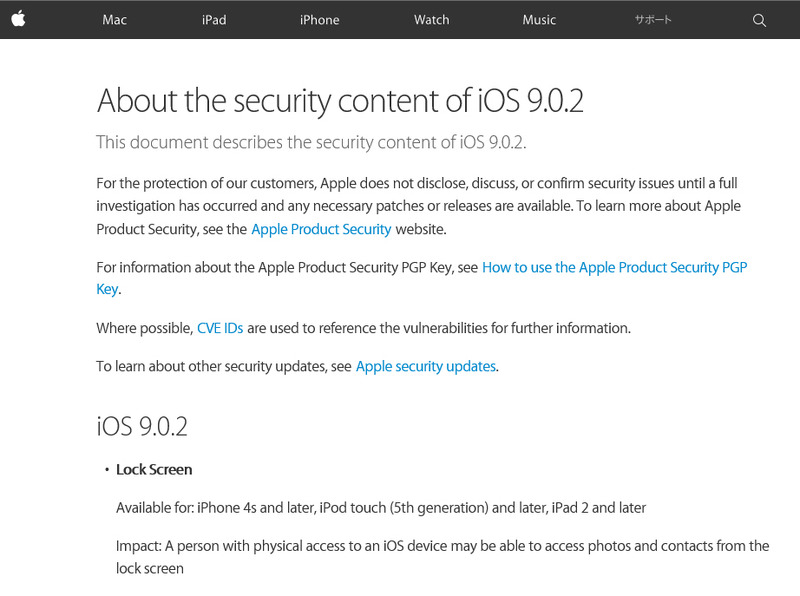Open the Mac navigation menu item
Viewport: 800px width, 596px height.
coord(114,20)
